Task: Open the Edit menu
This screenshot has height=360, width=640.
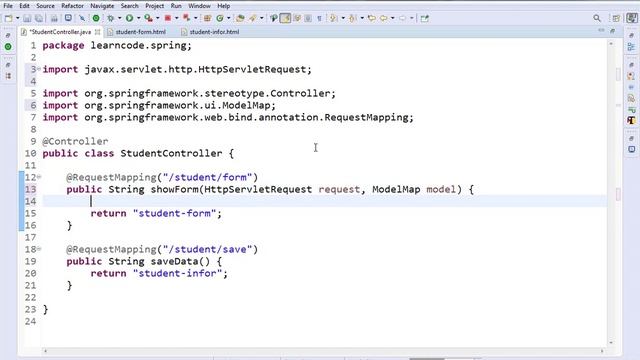Action: [x=24, y=6]
